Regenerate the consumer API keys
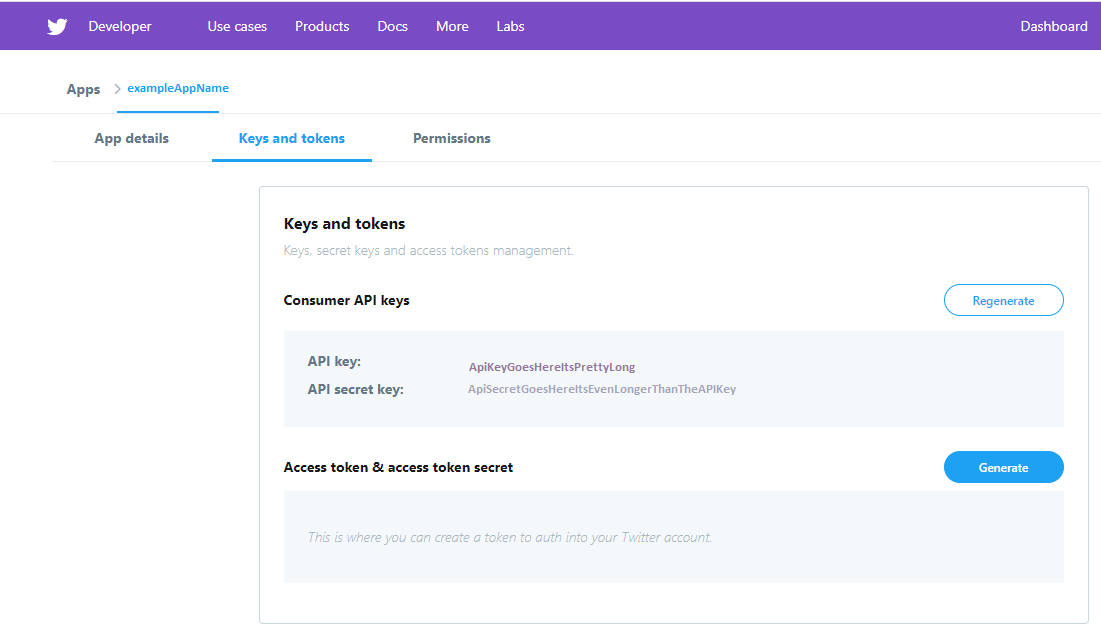The height and width of the screenshot is (627, 1101). coord(1003,300)
